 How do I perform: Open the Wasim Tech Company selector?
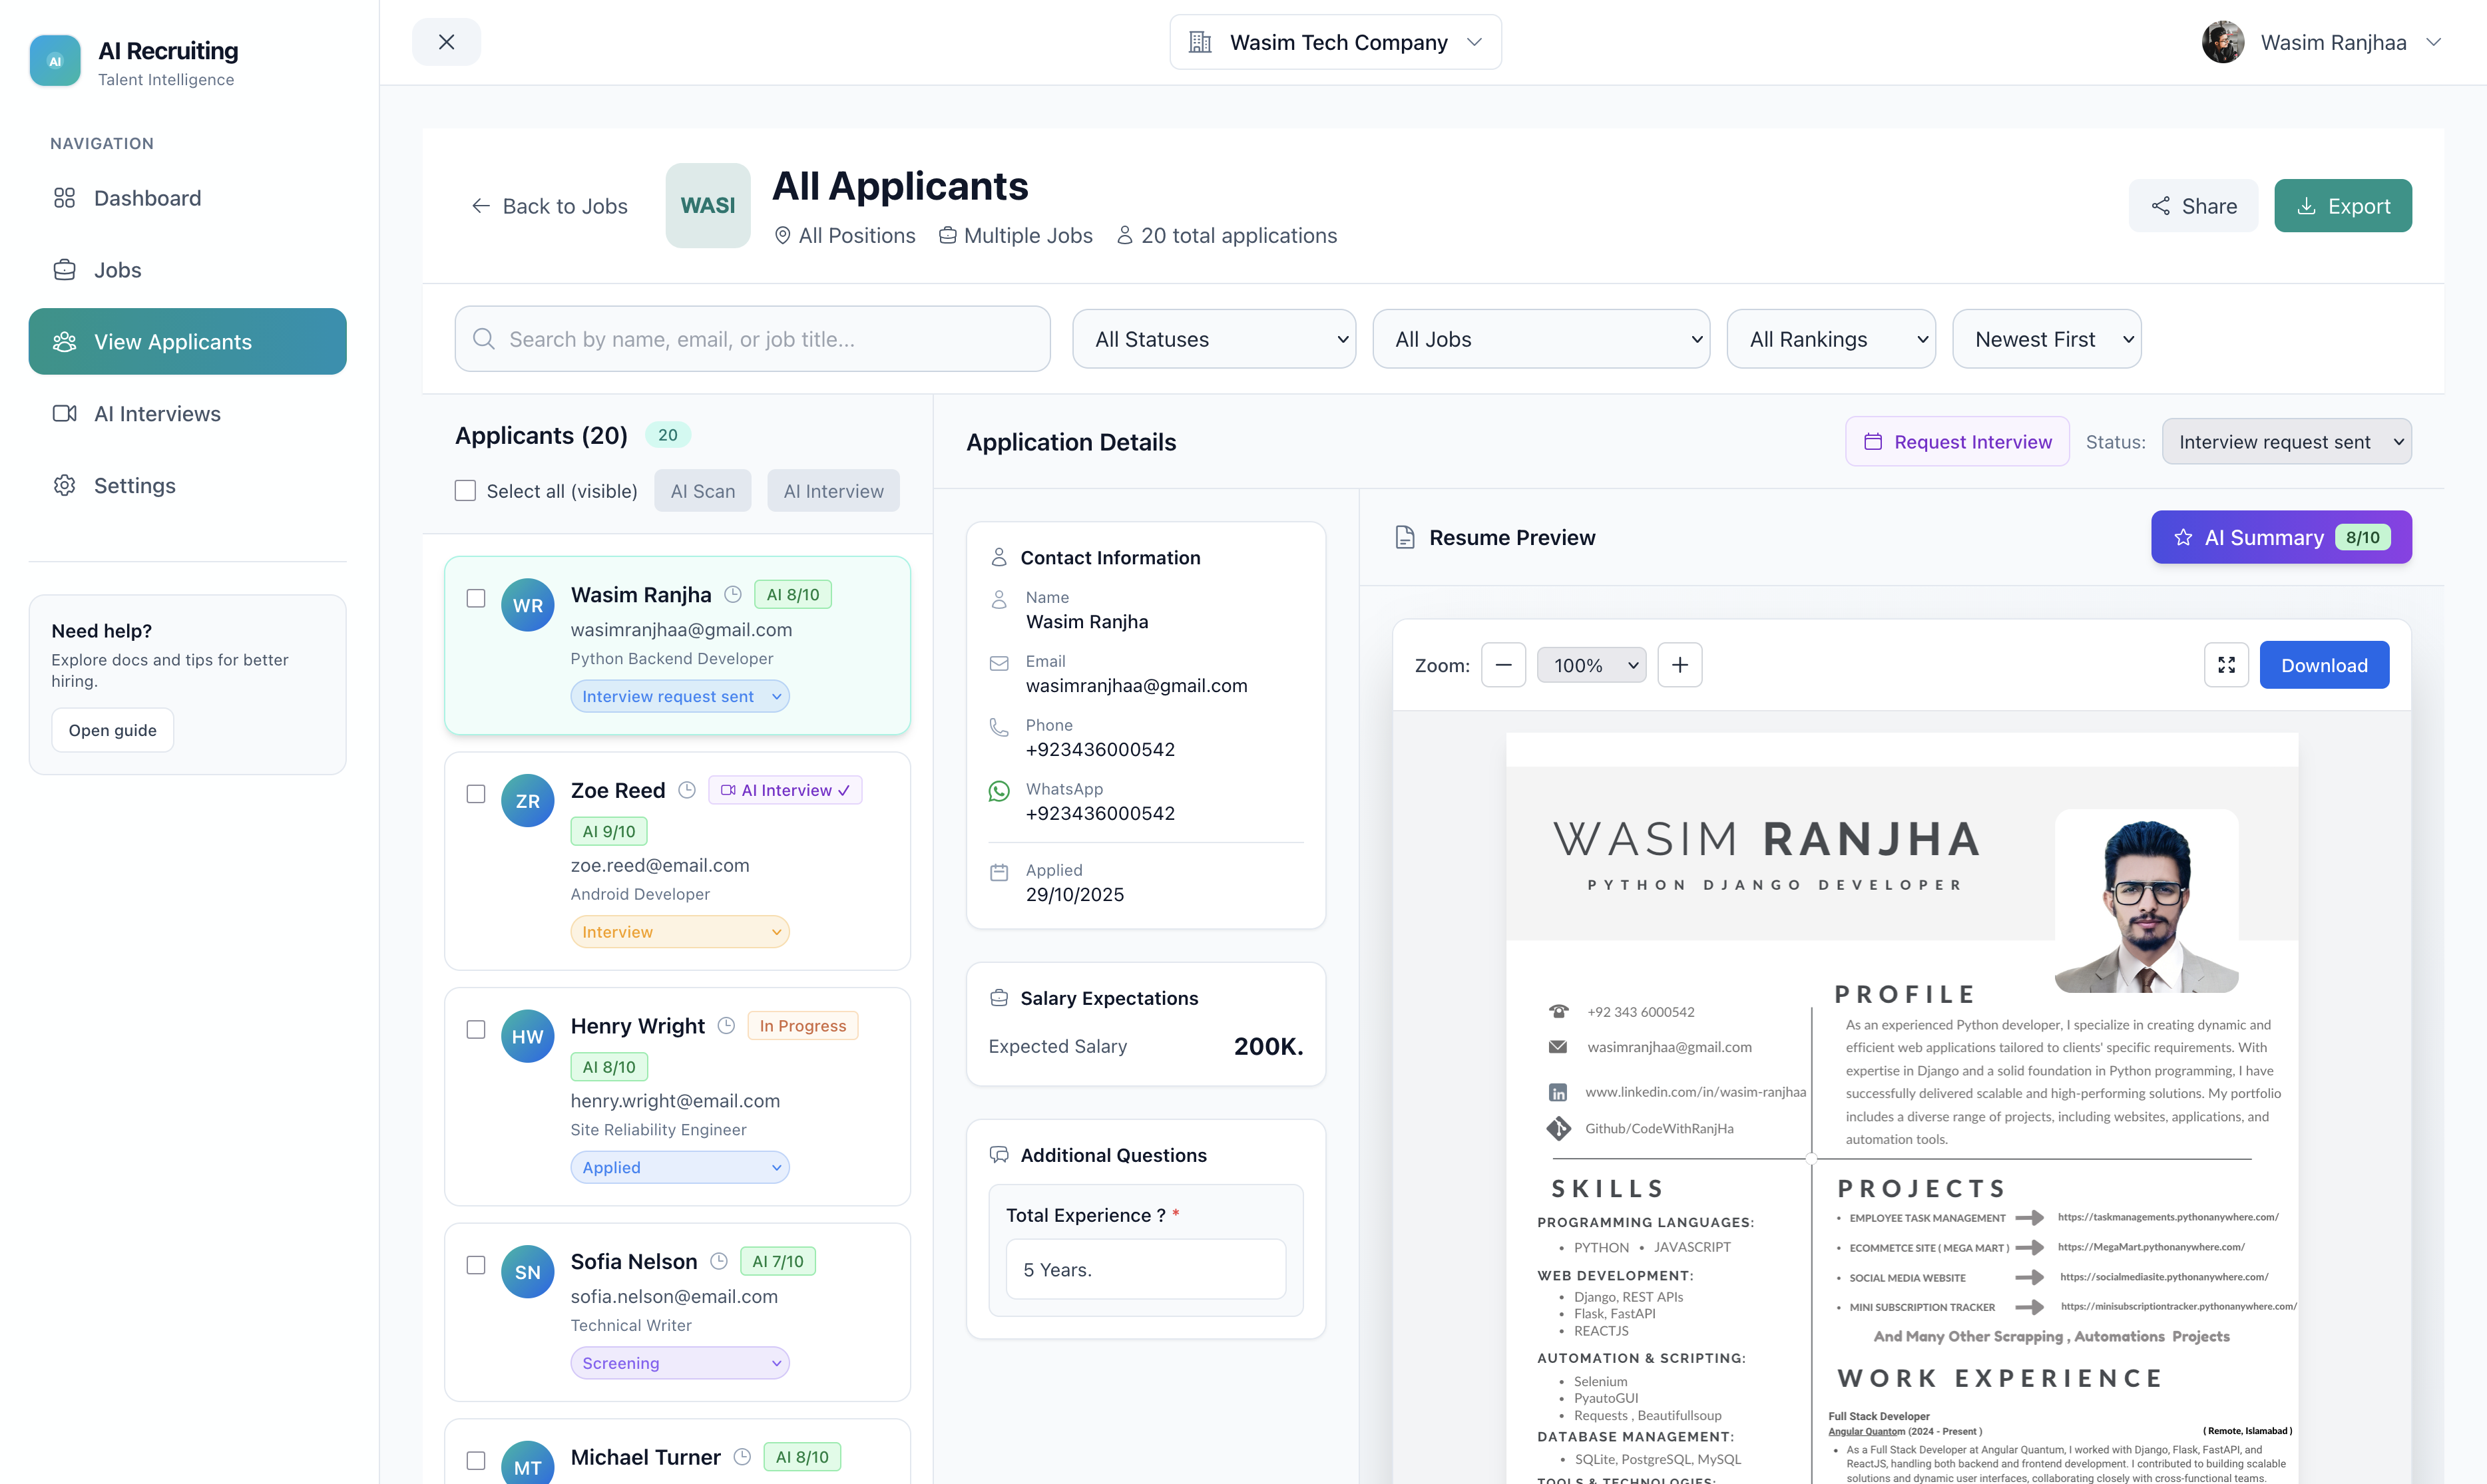click(x=1334, y=42)
